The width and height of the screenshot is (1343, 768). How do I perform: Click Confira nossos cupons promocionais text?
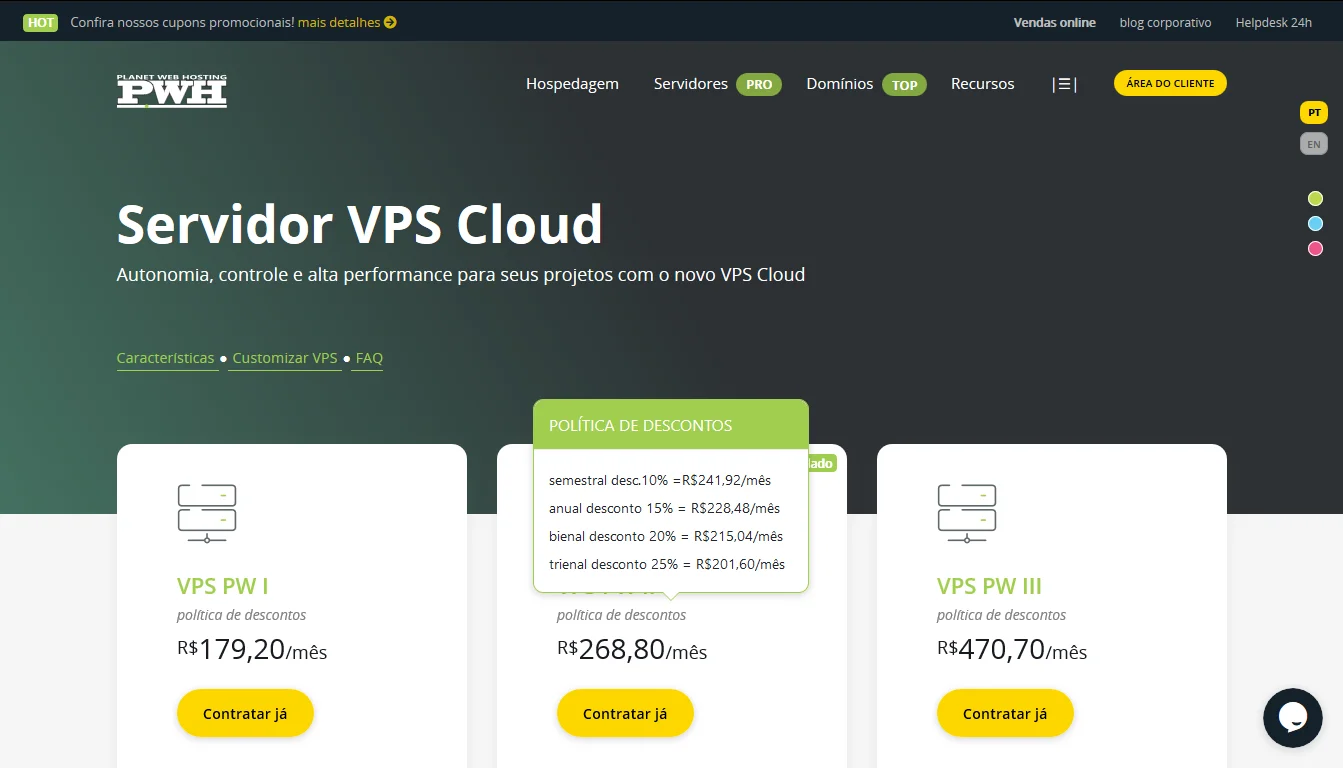pos(182,22)
